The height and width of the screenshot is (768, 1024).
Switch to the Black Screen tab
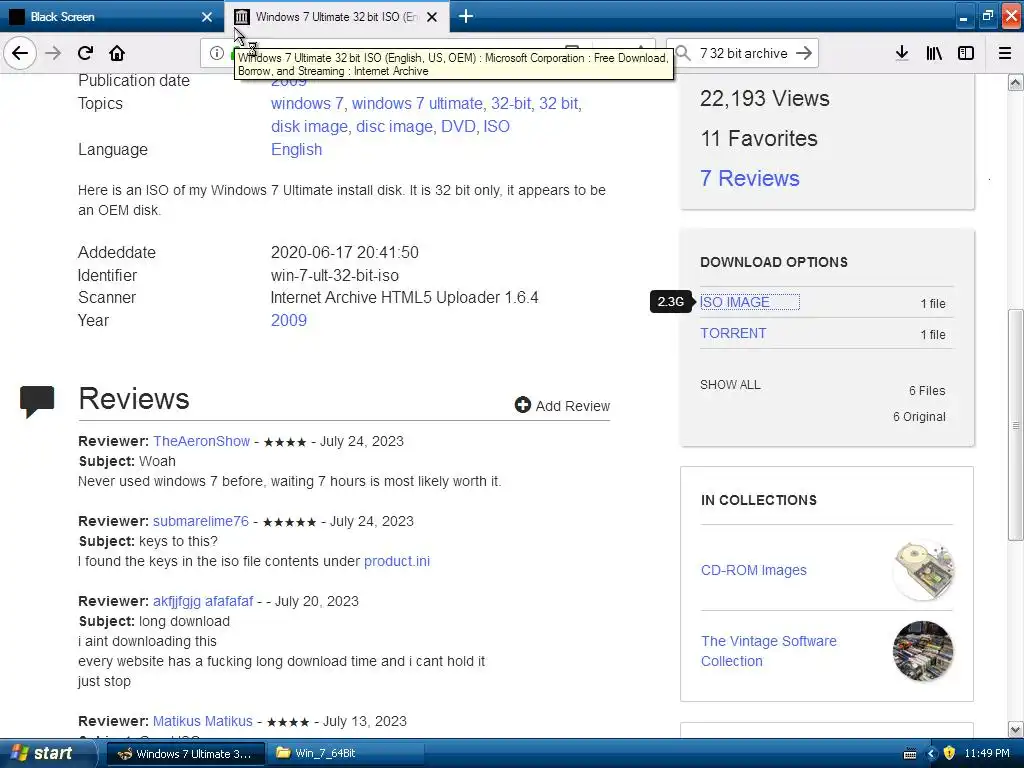(111, 17)
